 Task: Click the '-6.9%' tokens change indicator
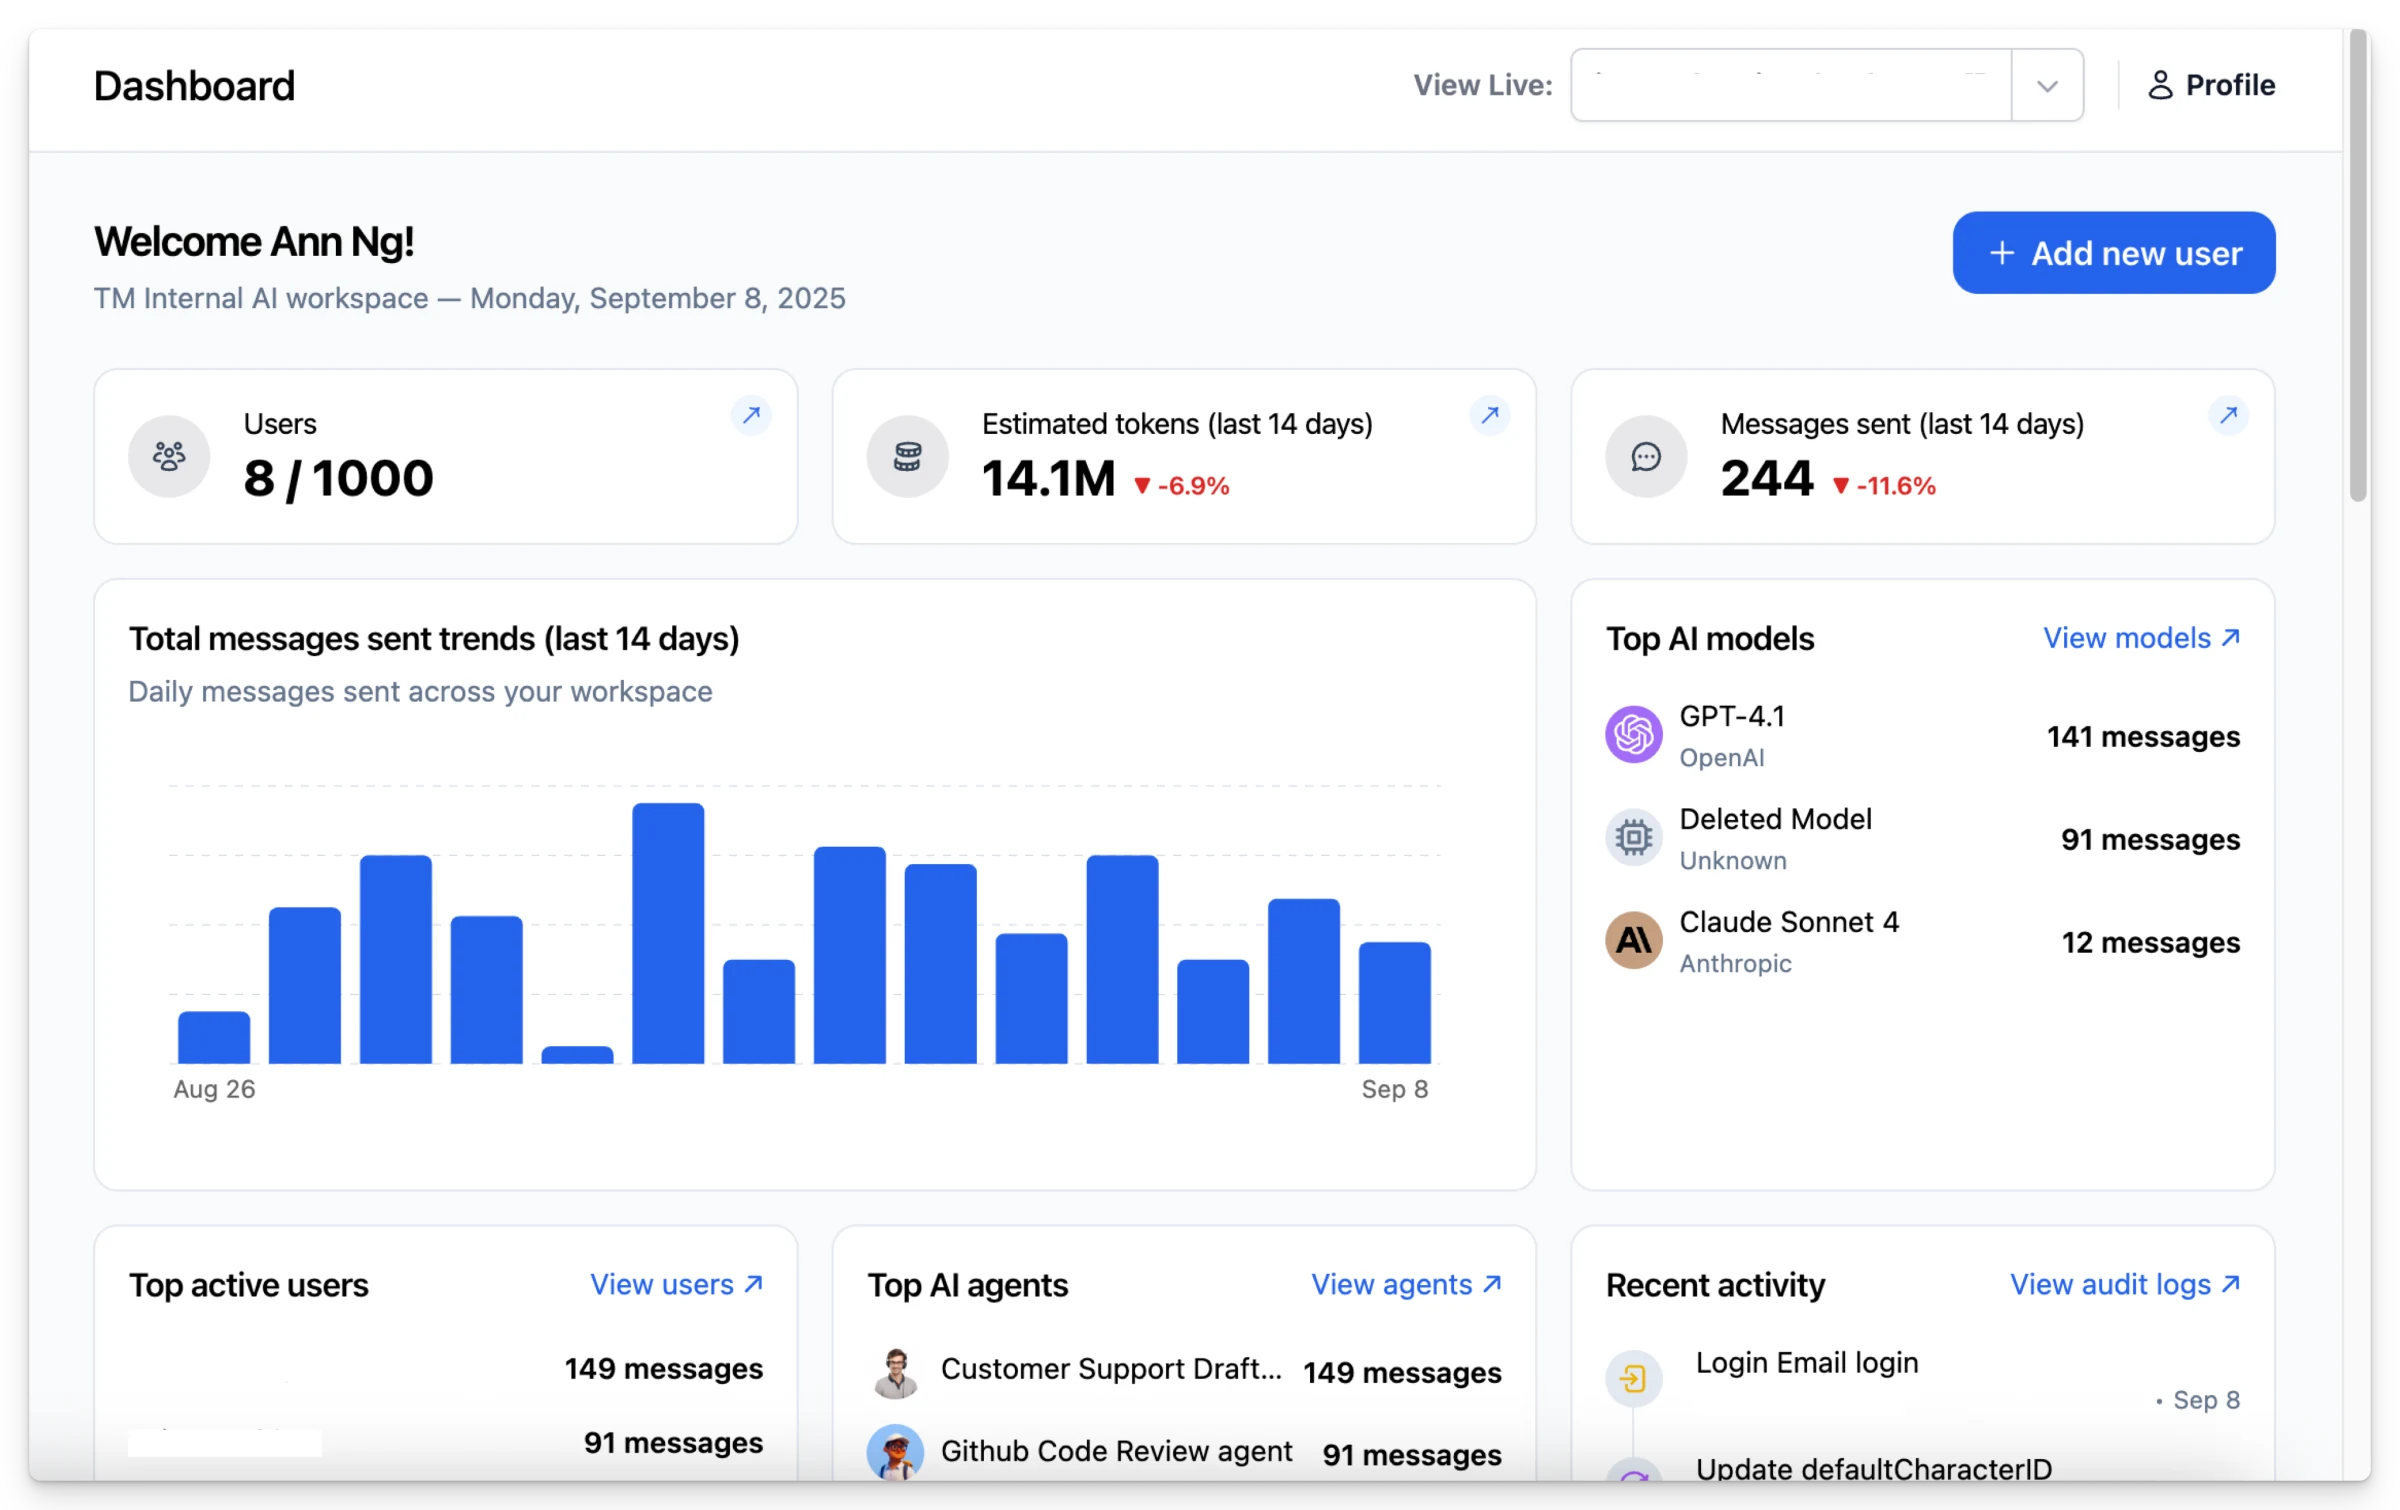click(x=1181, y=486)
